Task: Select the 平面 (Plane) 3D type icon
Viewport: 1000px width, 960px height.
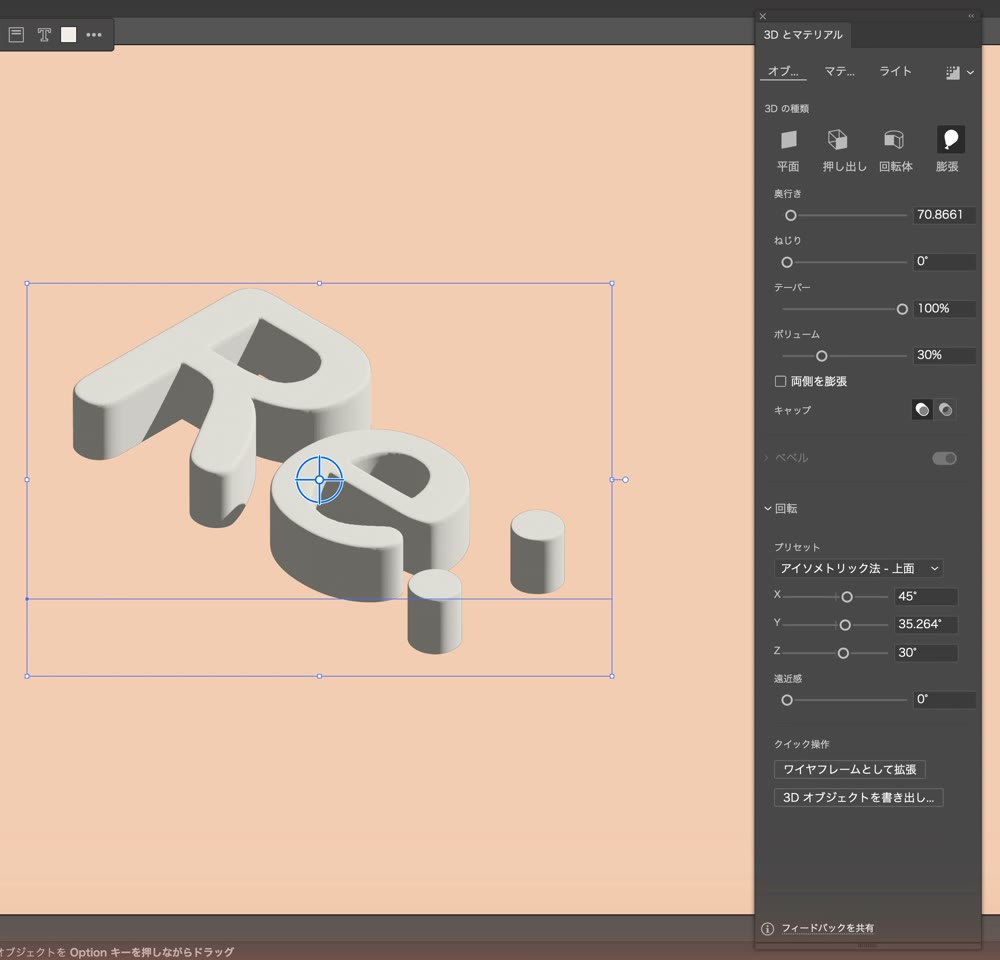Action: coord(788,140)
